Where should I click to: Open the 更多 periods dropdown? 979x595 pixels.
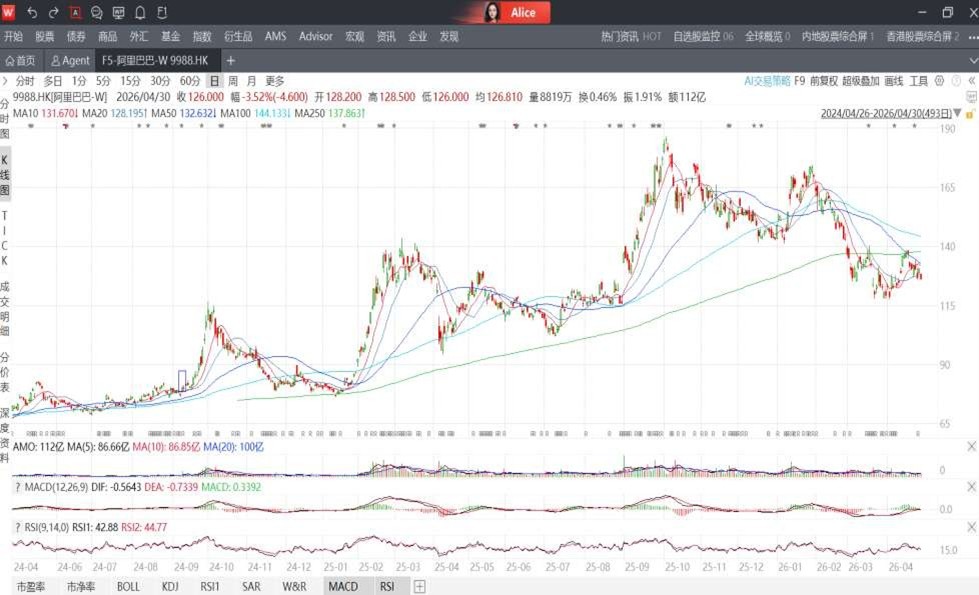[x=275, y=81]
